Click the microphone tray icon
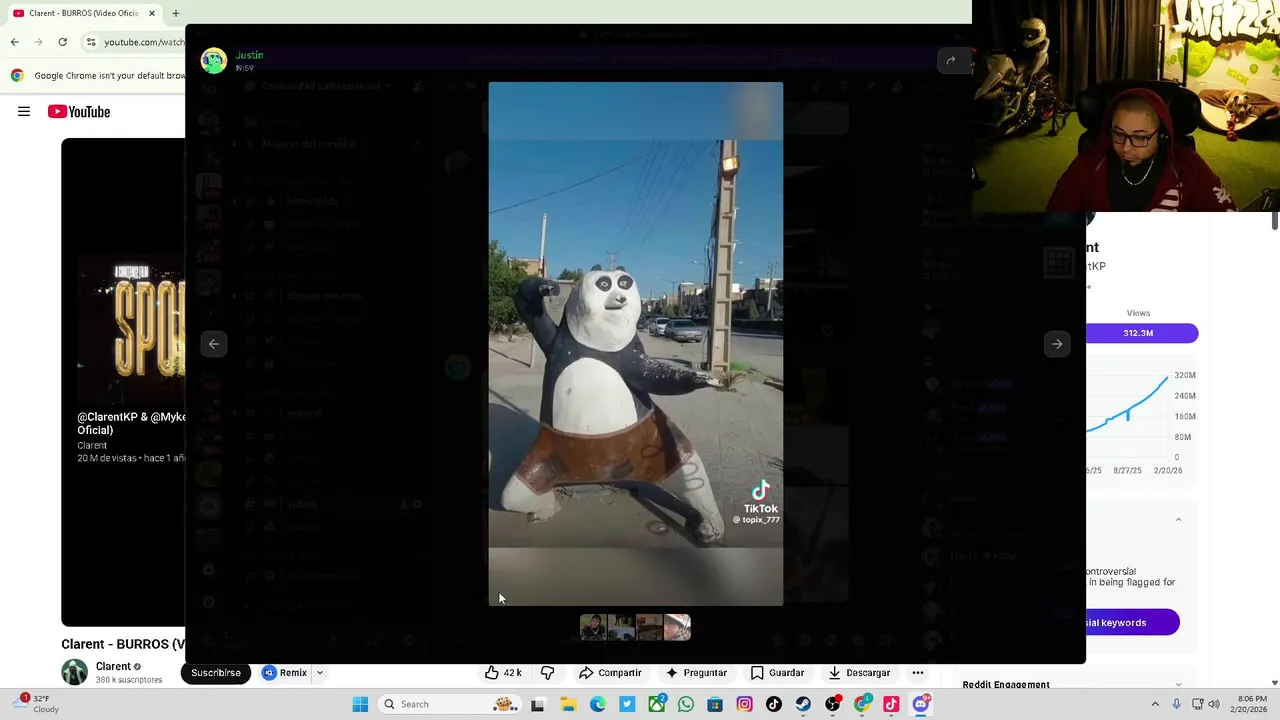1280x720 pixels. tap(1176, 704)
